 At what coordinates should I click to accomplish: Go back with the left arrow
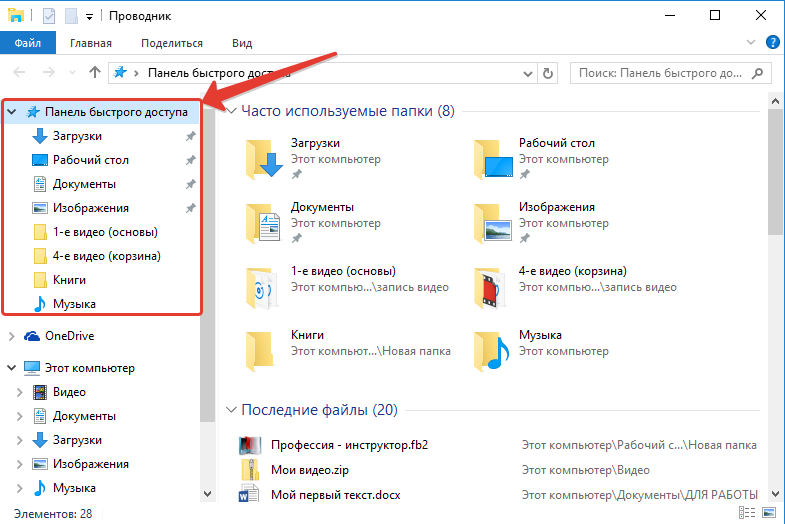(19, 73)
